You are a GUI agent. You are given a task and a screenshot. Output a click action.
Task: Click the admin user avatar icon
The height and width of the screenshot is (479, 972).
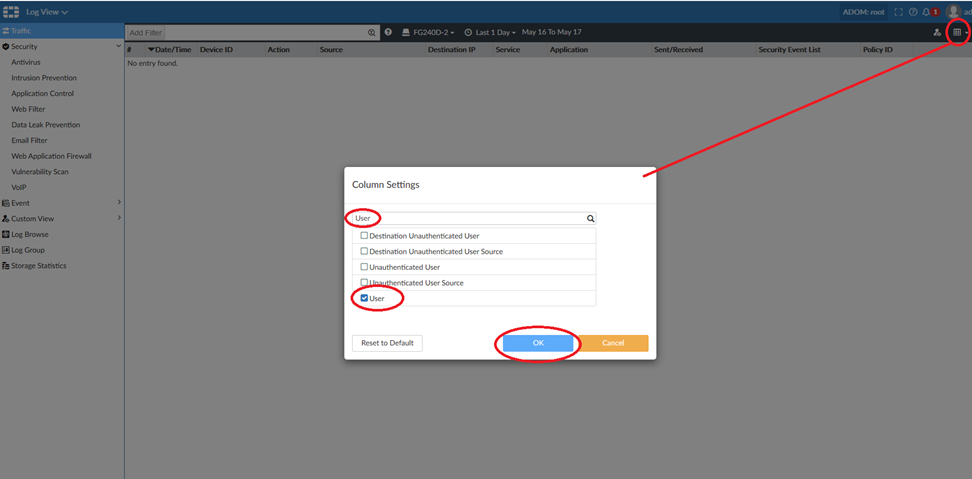[x=953, y=12]
